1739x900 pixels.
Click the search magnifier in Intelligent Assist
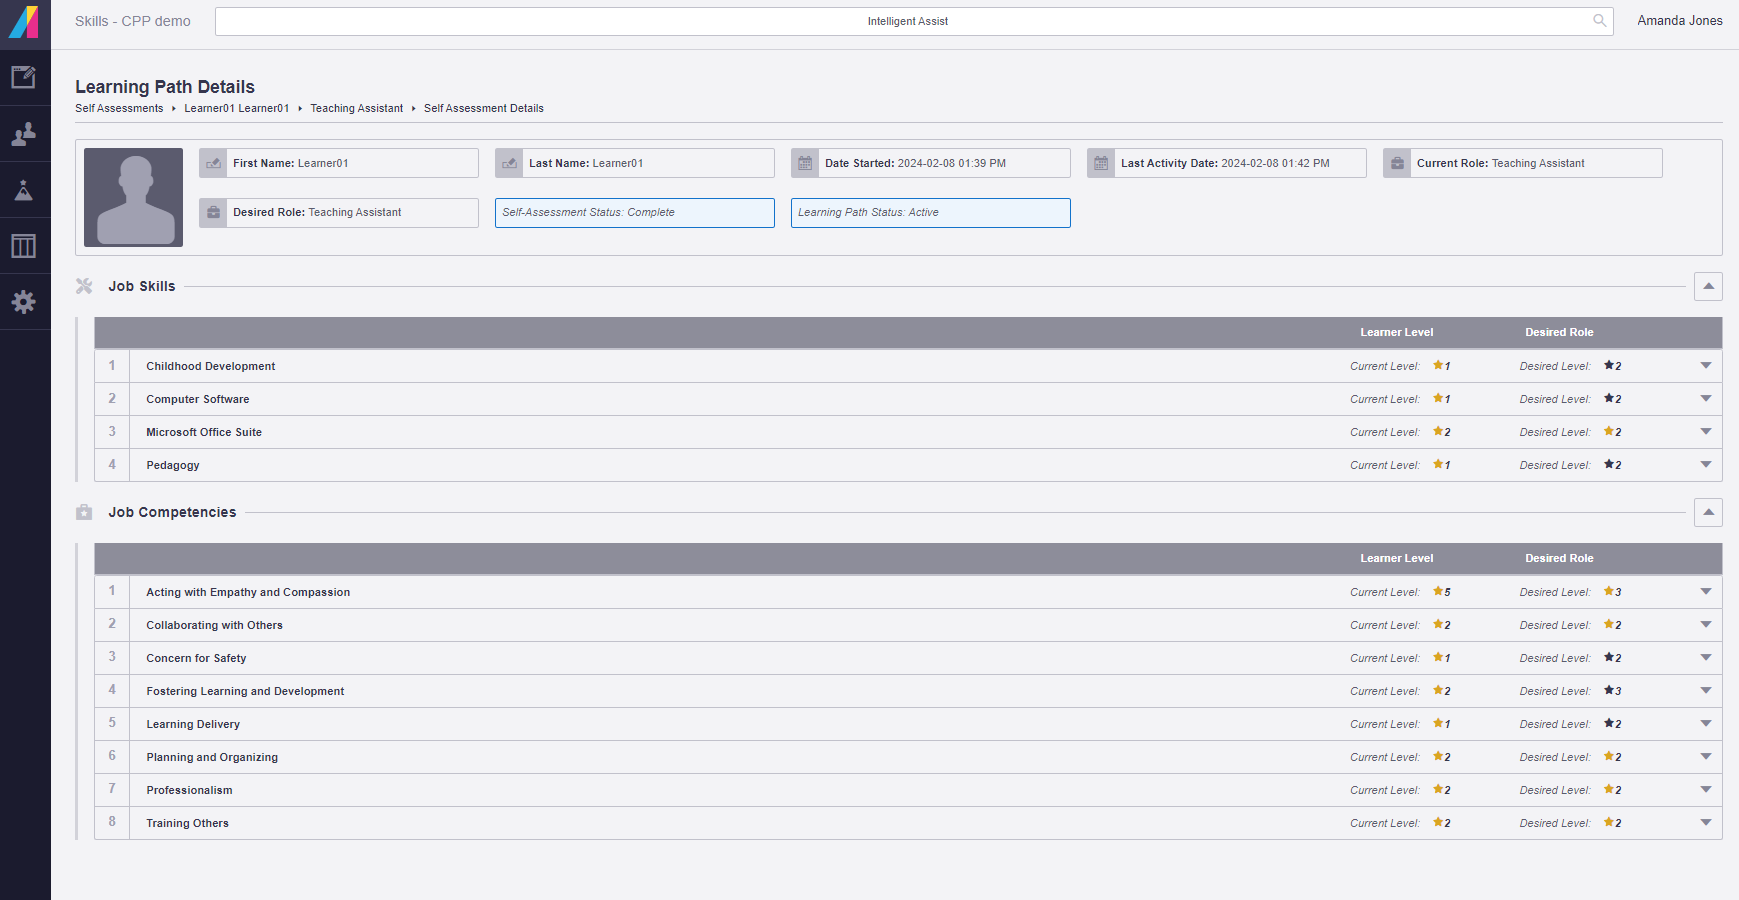tap(1599, 21)
